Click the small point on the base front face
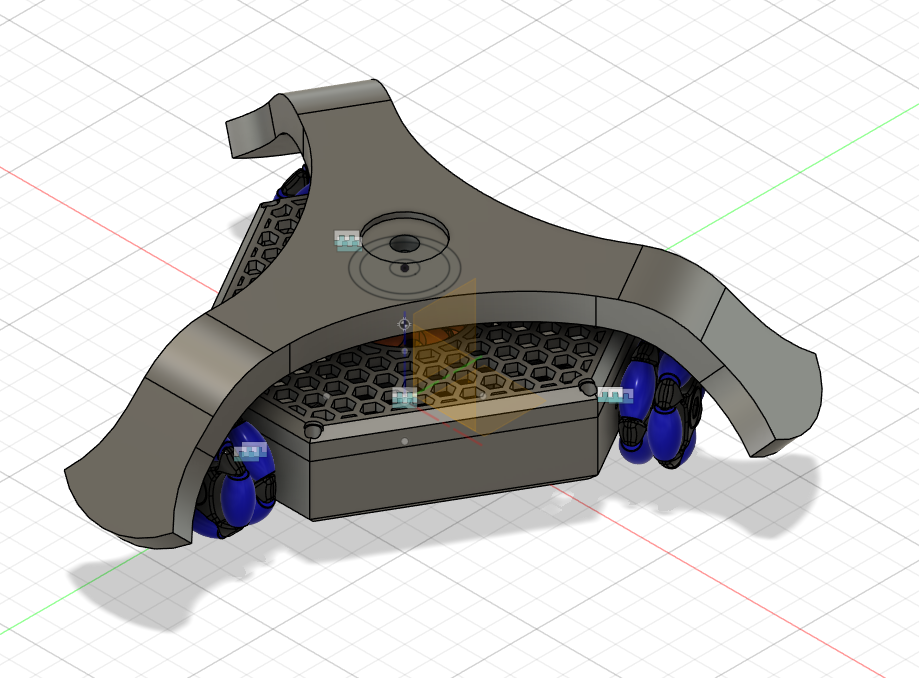Screen dimensions: 919x678 click(404, 441)
